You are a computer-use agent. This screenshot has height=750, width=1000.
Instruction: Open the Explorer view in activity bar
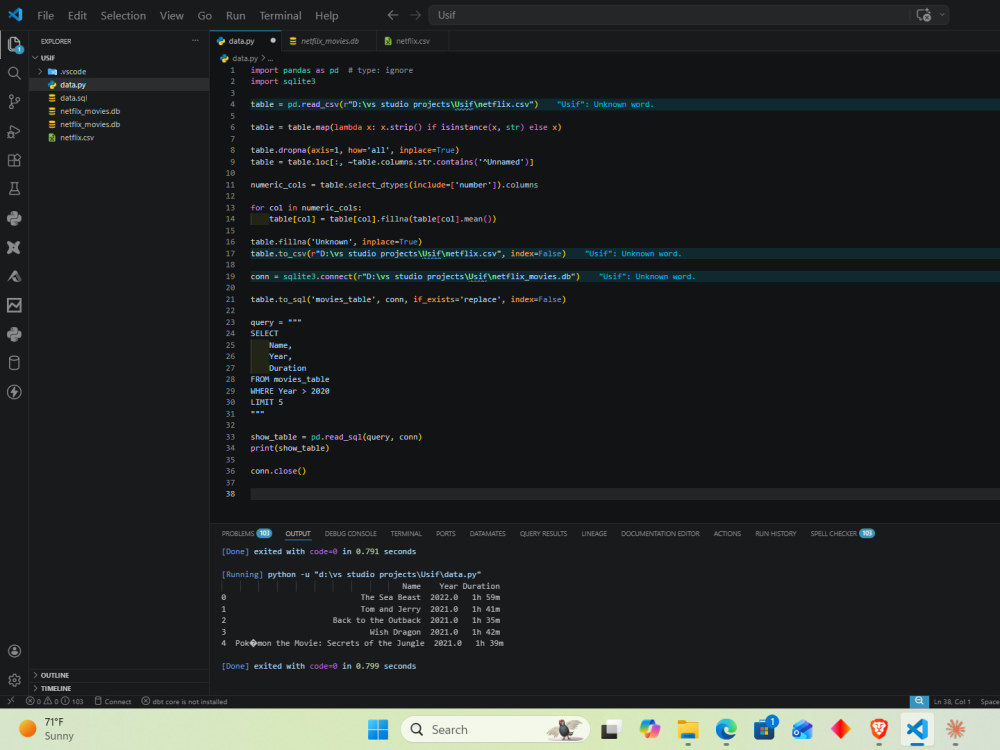click(14, 44)
